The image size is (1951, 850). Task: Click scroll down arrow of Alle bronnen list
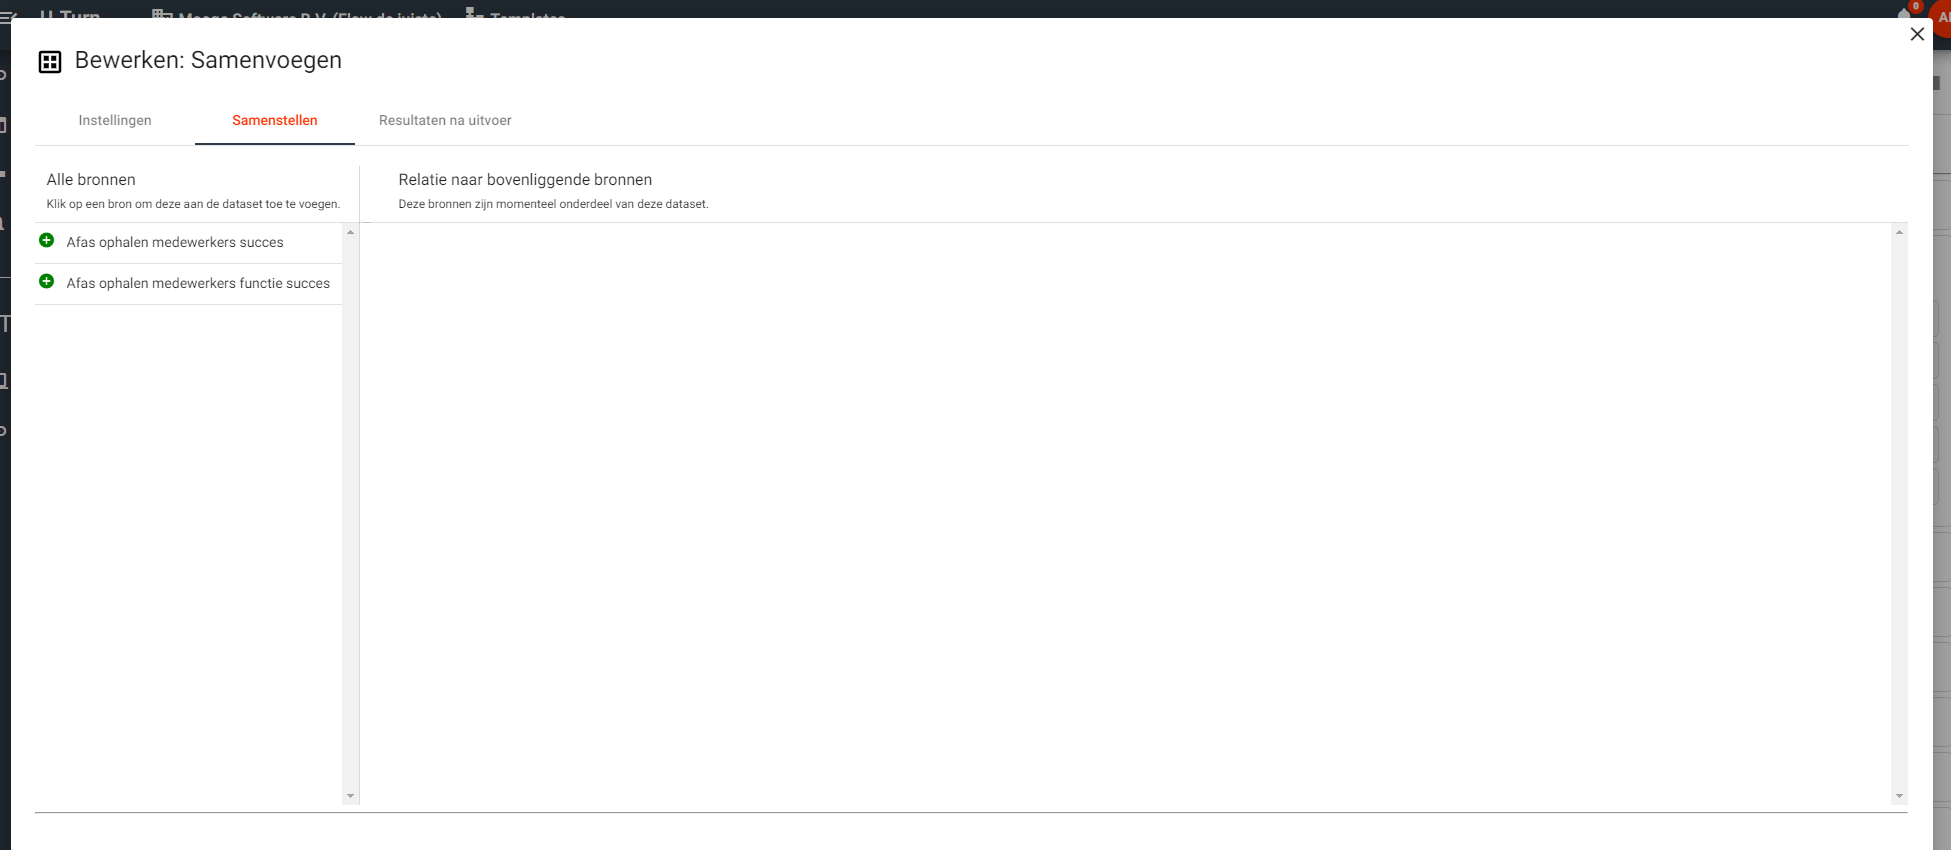point(350,796)
